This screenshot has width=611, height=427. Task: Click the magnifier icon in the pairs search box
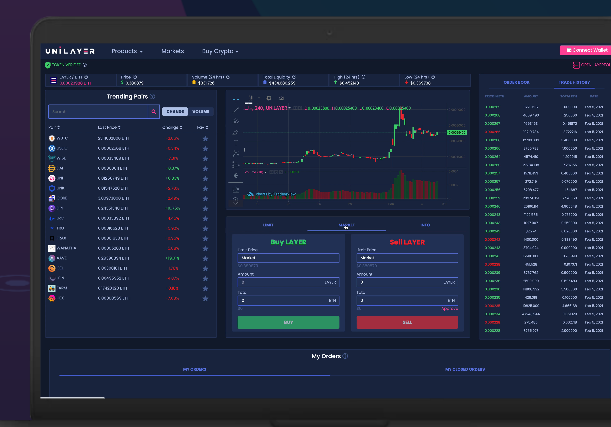[153, 112]
